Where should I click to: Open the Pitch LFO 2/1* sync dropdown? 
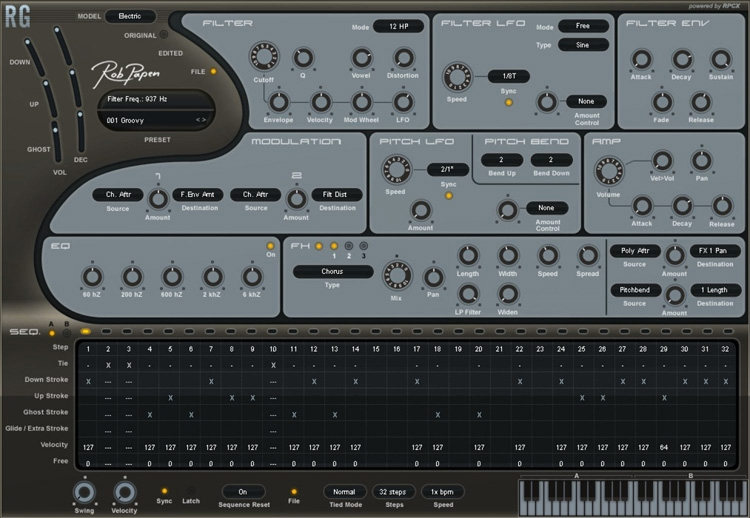tap(447, 169)
